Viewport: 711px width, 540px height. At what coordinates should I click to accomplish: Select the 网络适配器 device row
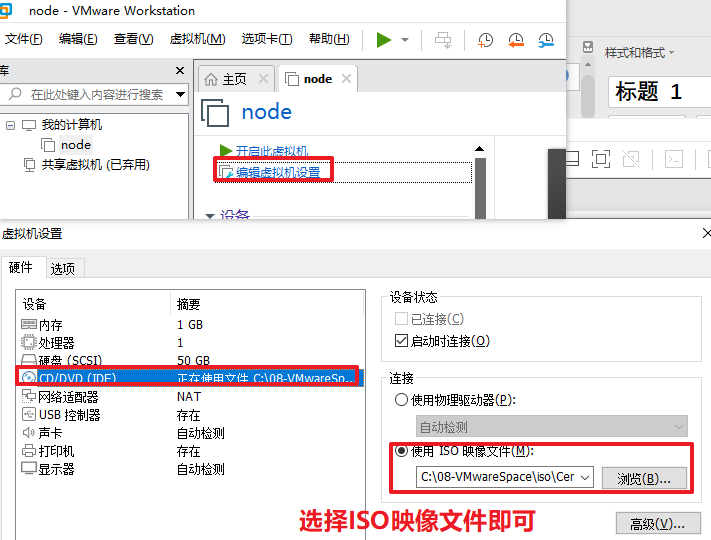coord(190,397)
